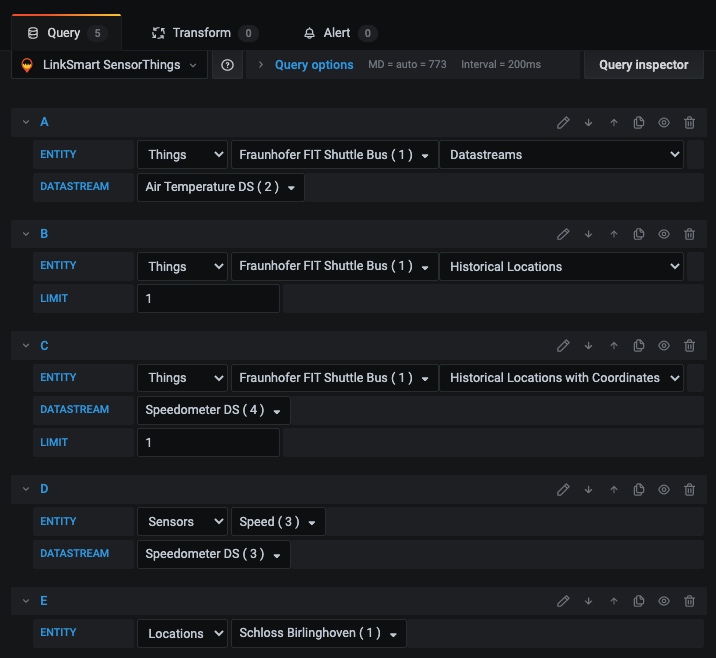The height and width of the screenshot is (658, 716).
Task: Duplicate query D
Action: [x=639, y=490]
